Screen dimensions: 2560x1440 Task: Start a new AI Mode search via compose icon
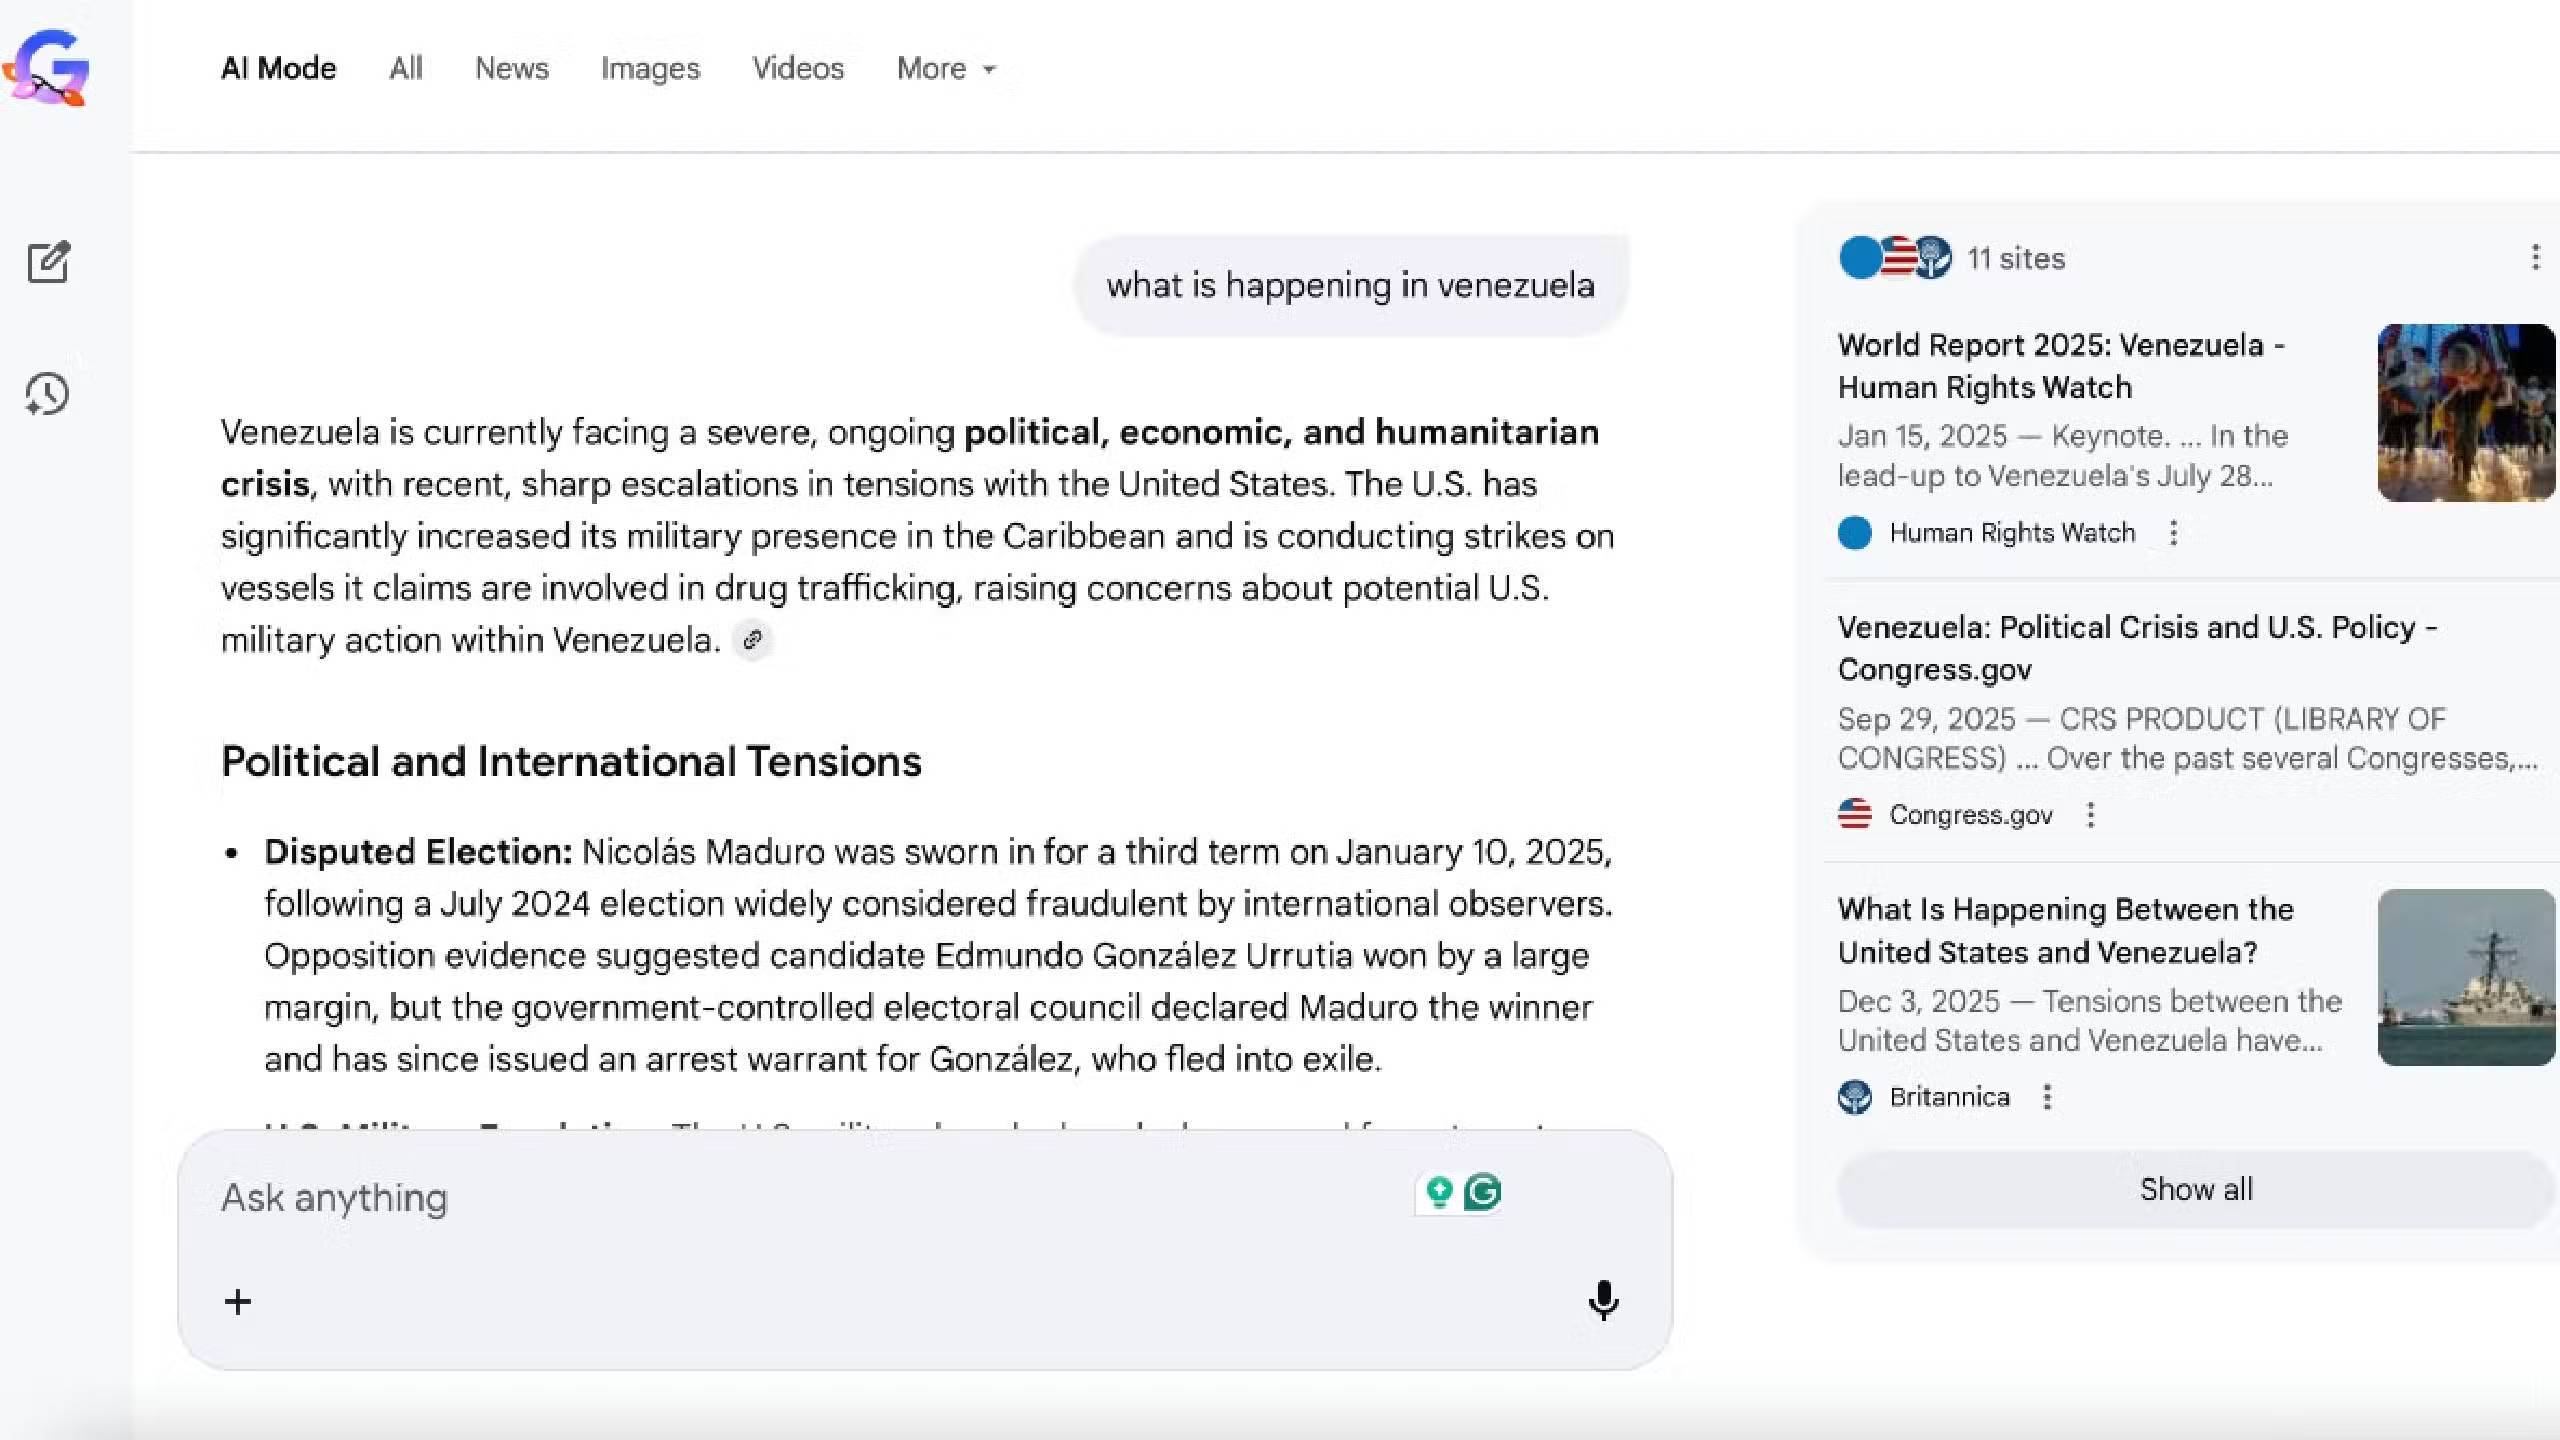[48, 263]
